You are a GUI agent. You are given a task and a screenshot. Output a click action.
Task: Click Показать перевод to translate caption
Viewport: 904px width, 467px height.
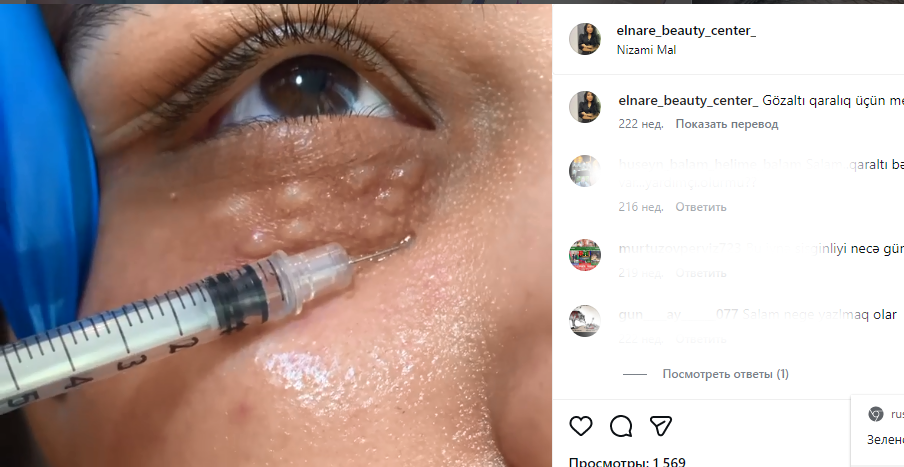coord(726,124)
